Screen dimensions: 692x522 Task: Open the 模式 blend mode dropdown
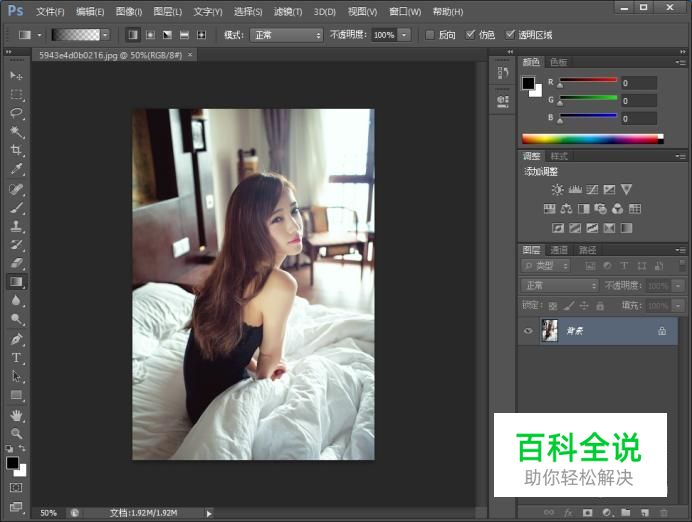point(286,34)
